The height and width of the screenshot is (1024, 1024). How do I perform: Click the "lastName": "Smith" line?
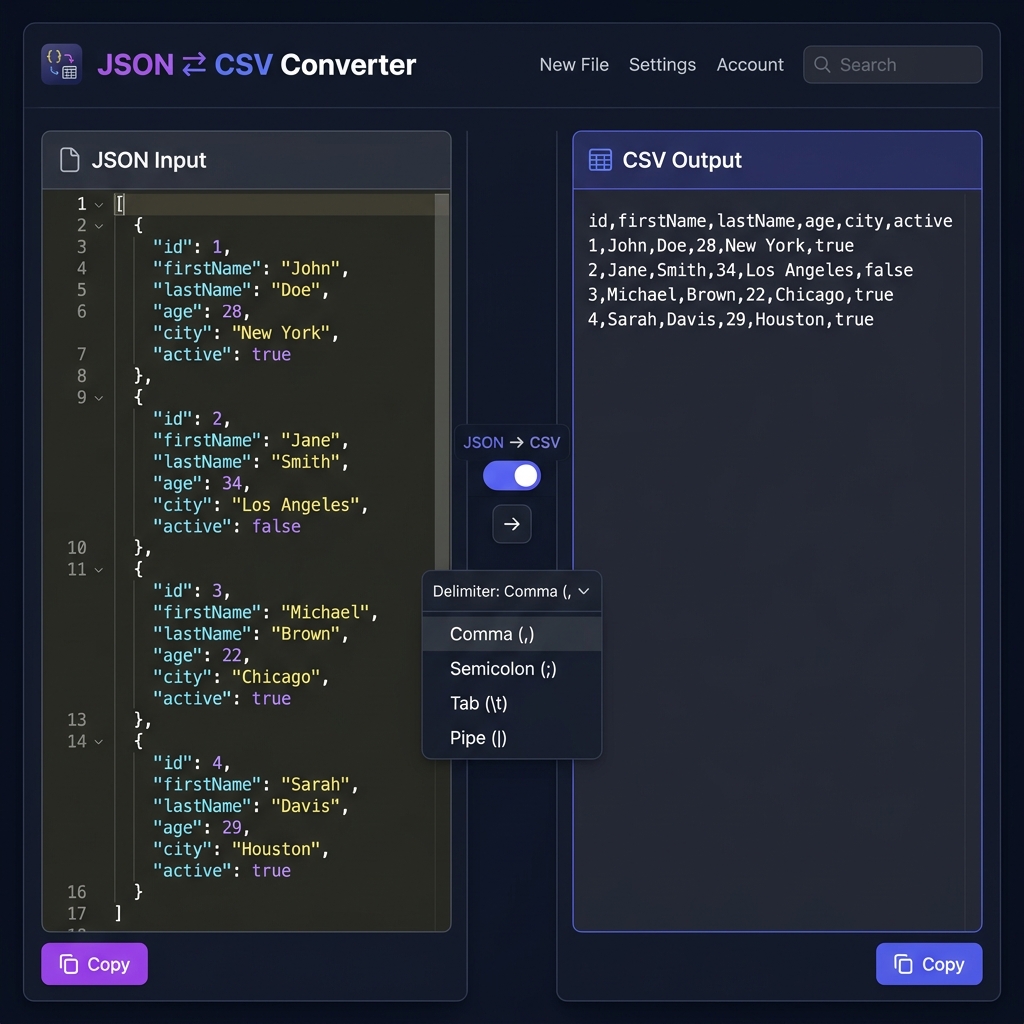[x=251, y=462]
